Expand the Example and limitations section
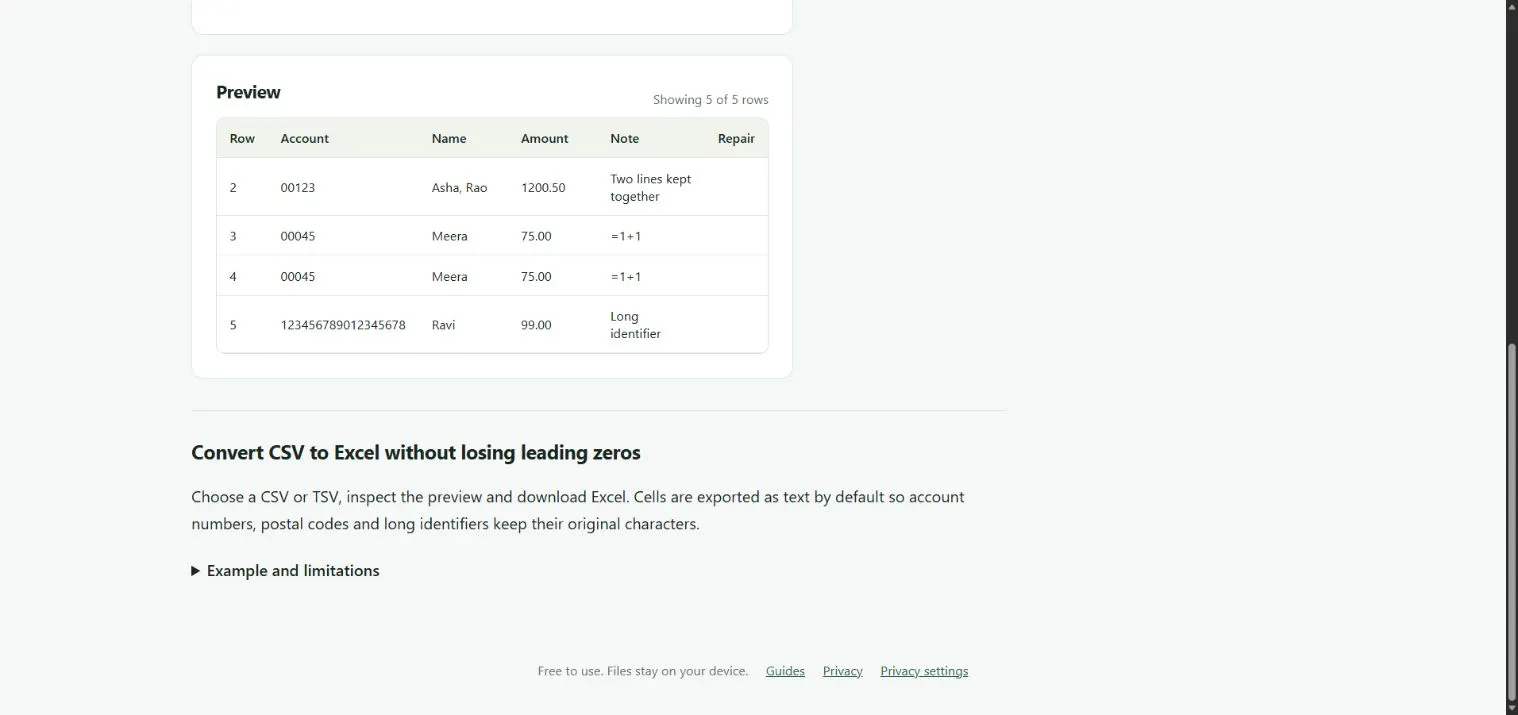This screenshot has width=1518, height=715. coord(285,571)
